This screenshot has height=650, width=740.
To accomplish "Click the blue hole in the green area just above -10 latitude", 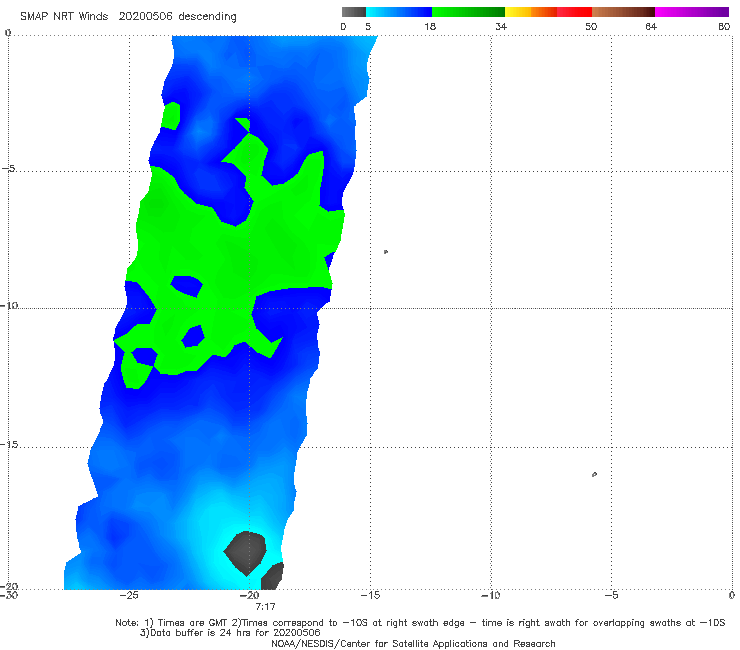I will pos(187,286).
